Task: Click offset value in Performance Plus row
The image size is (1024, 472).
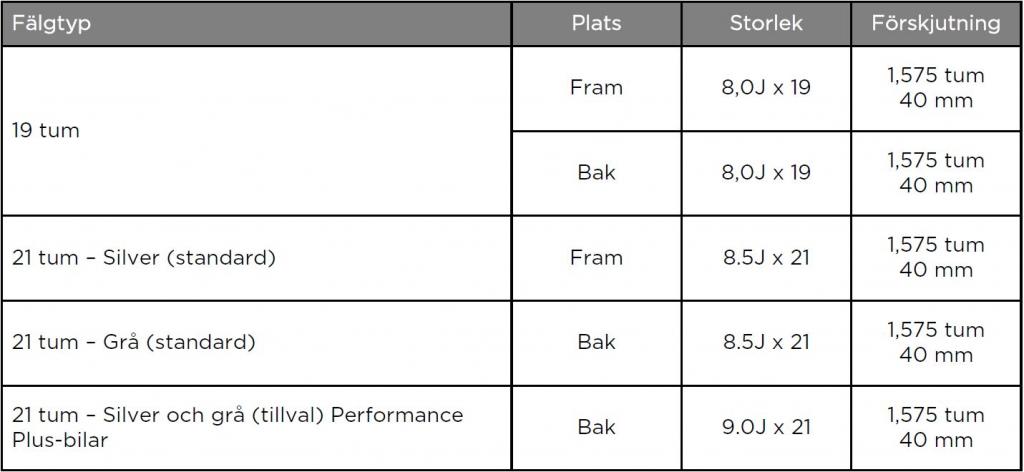Action: [x=936, y=428]
